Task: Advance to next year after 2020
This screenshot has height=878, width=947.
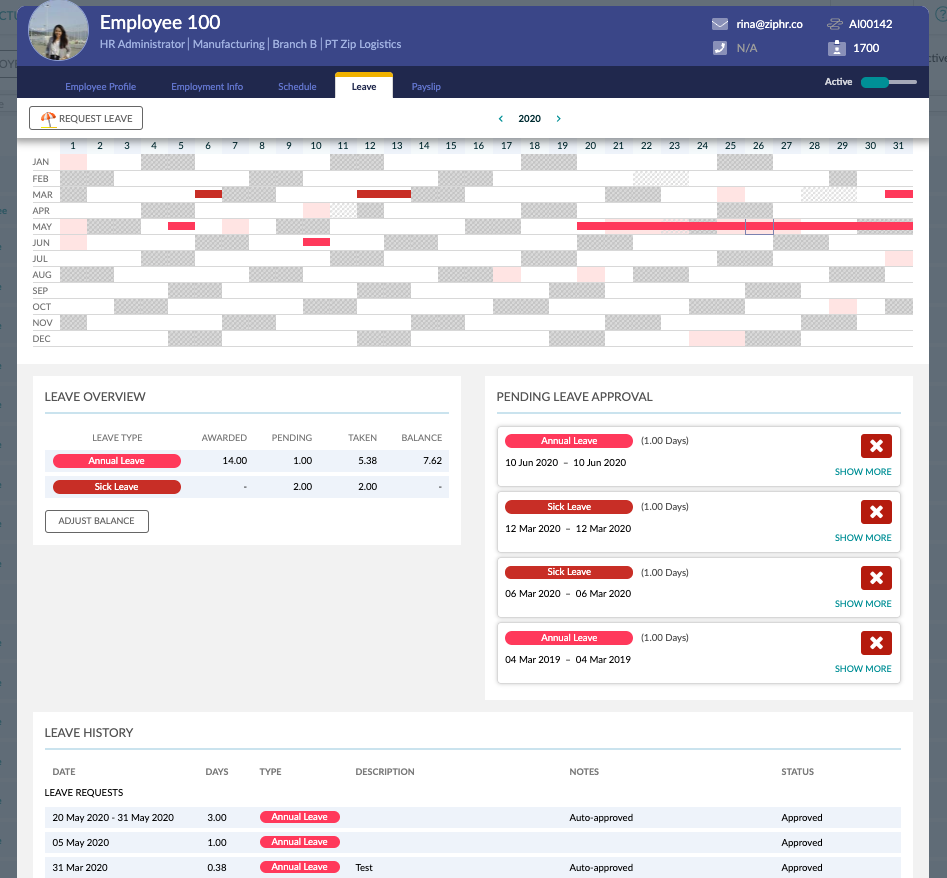Action: coord(558,119)
